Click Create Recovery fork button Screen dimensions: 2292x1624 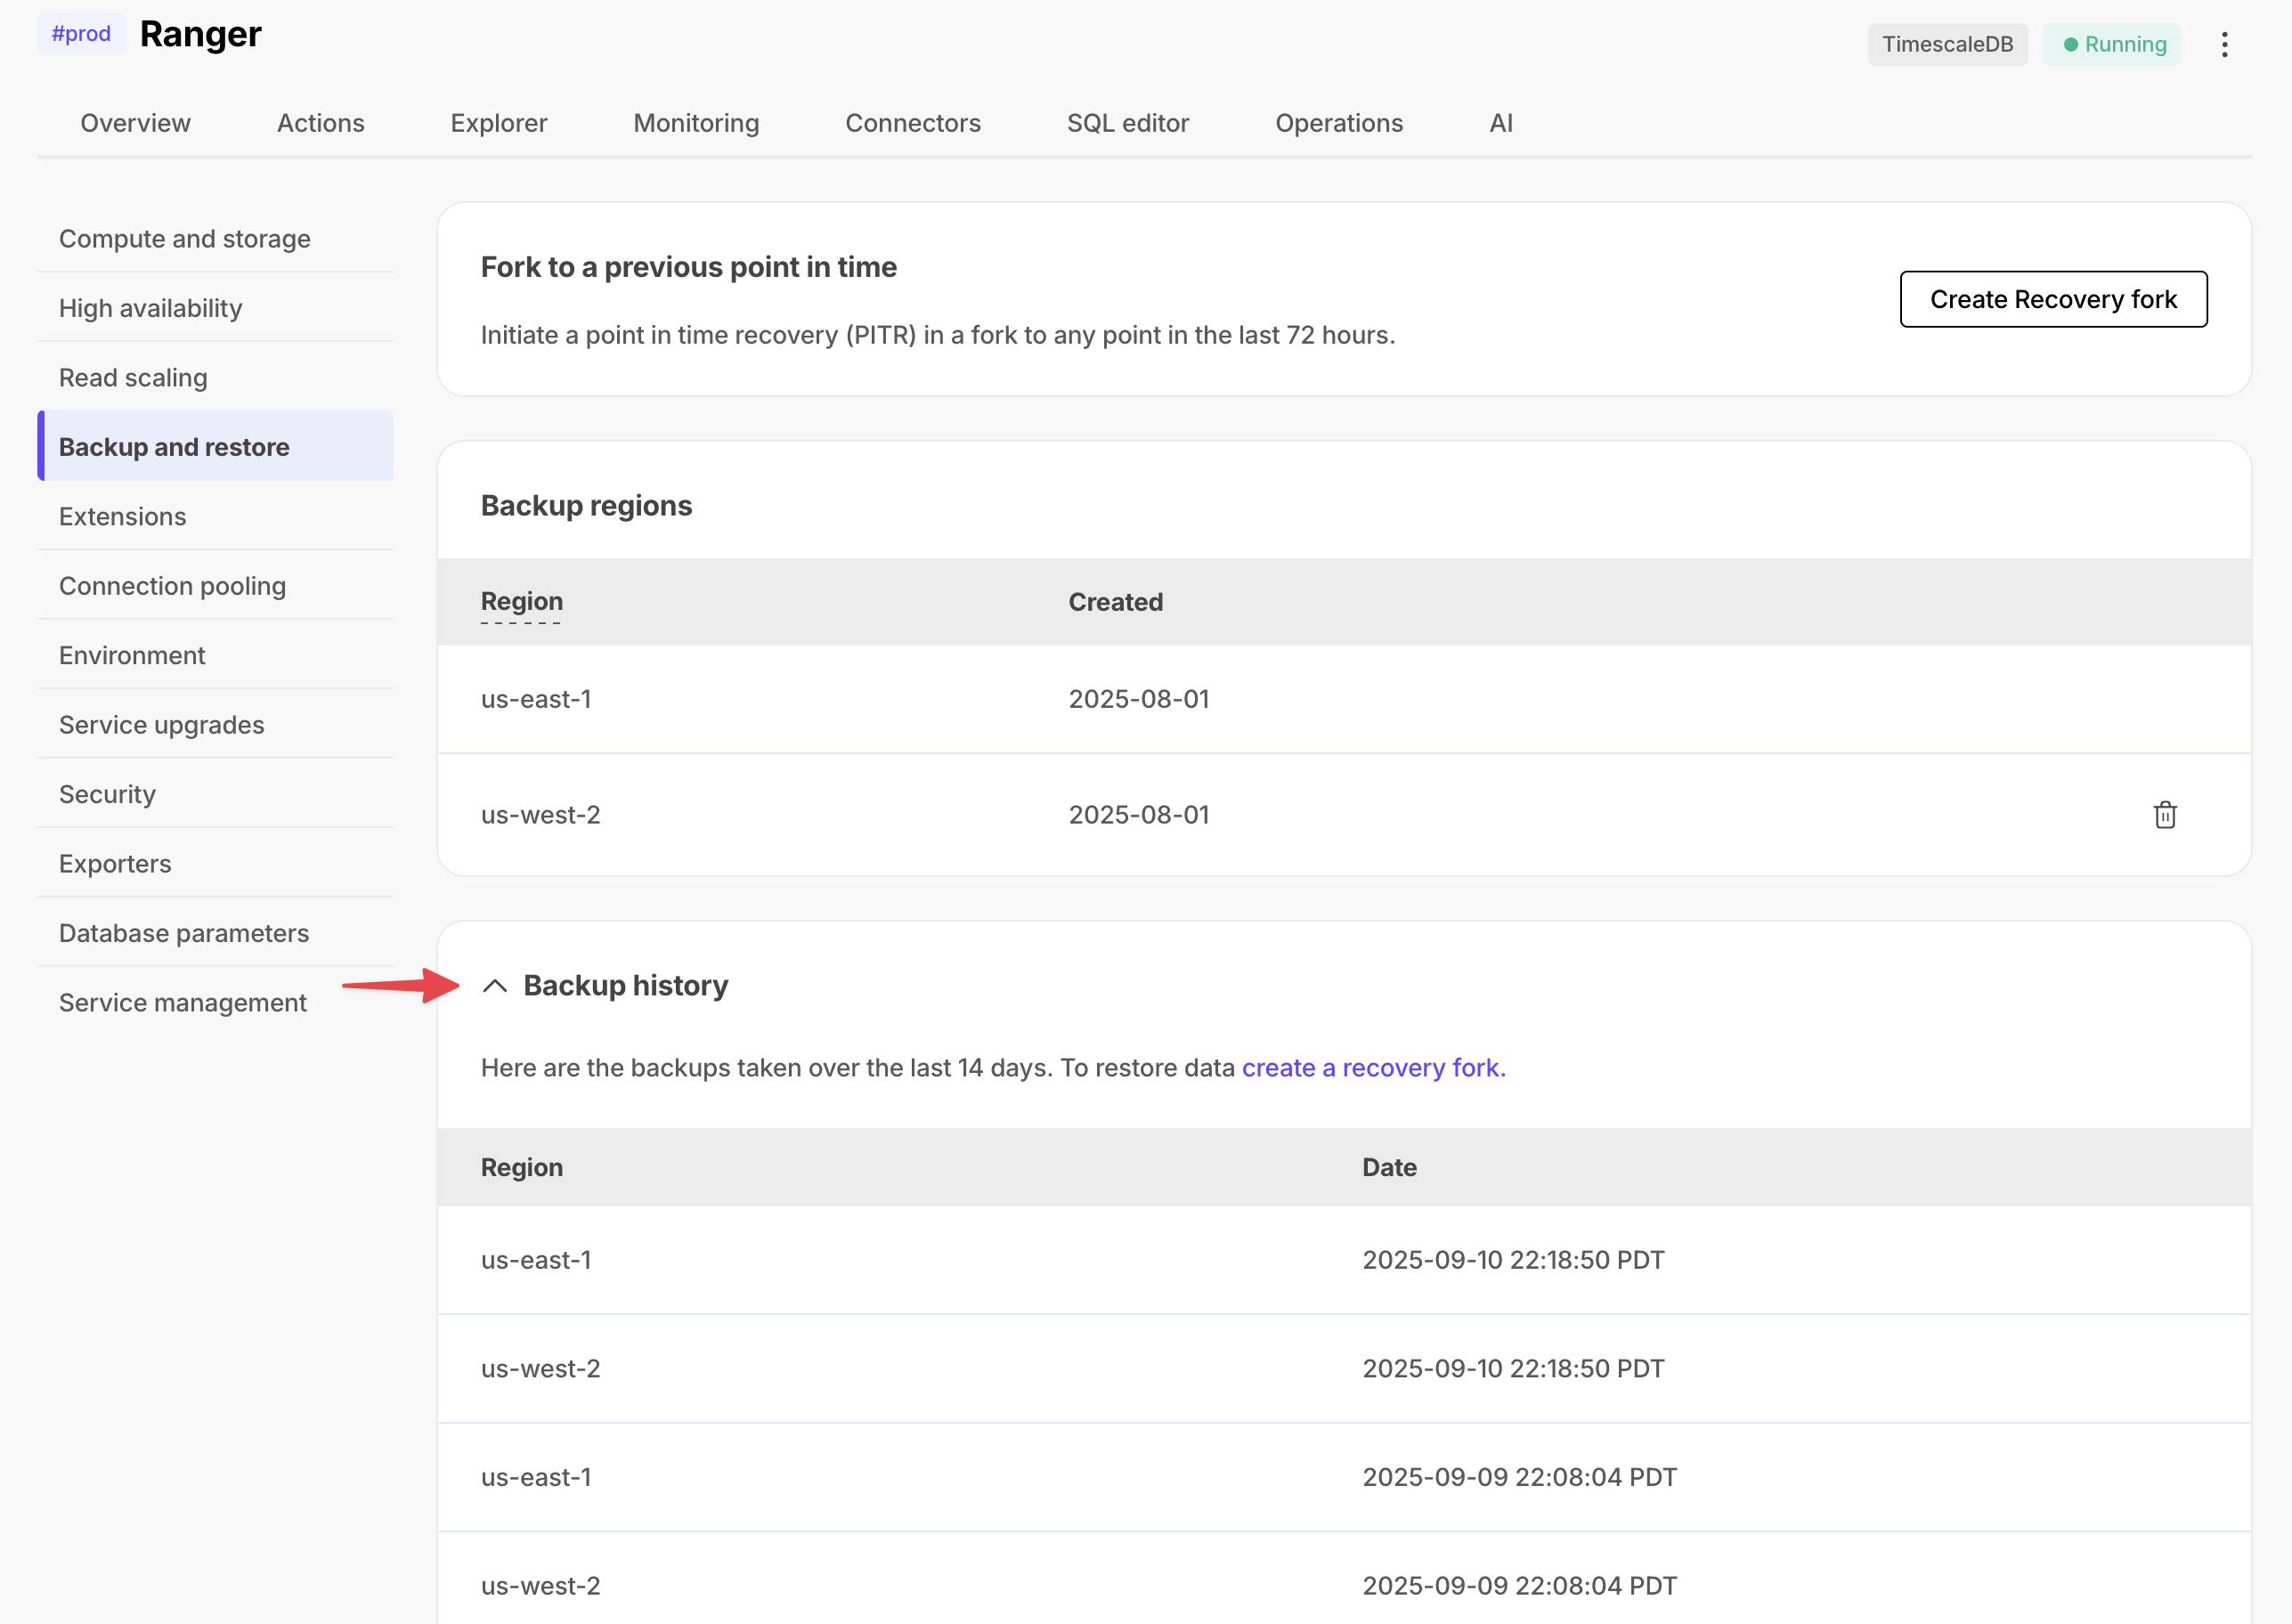point(2052,299)
